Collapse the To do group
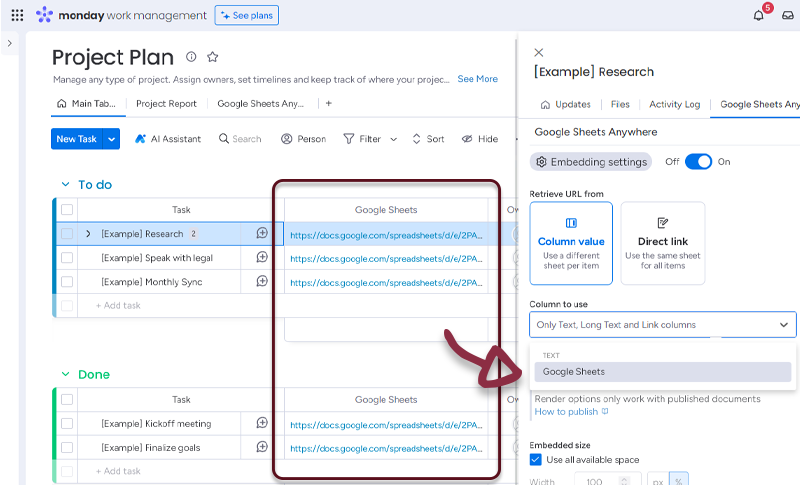The height and width of the screenshot is (485, 800). (64, 185)
